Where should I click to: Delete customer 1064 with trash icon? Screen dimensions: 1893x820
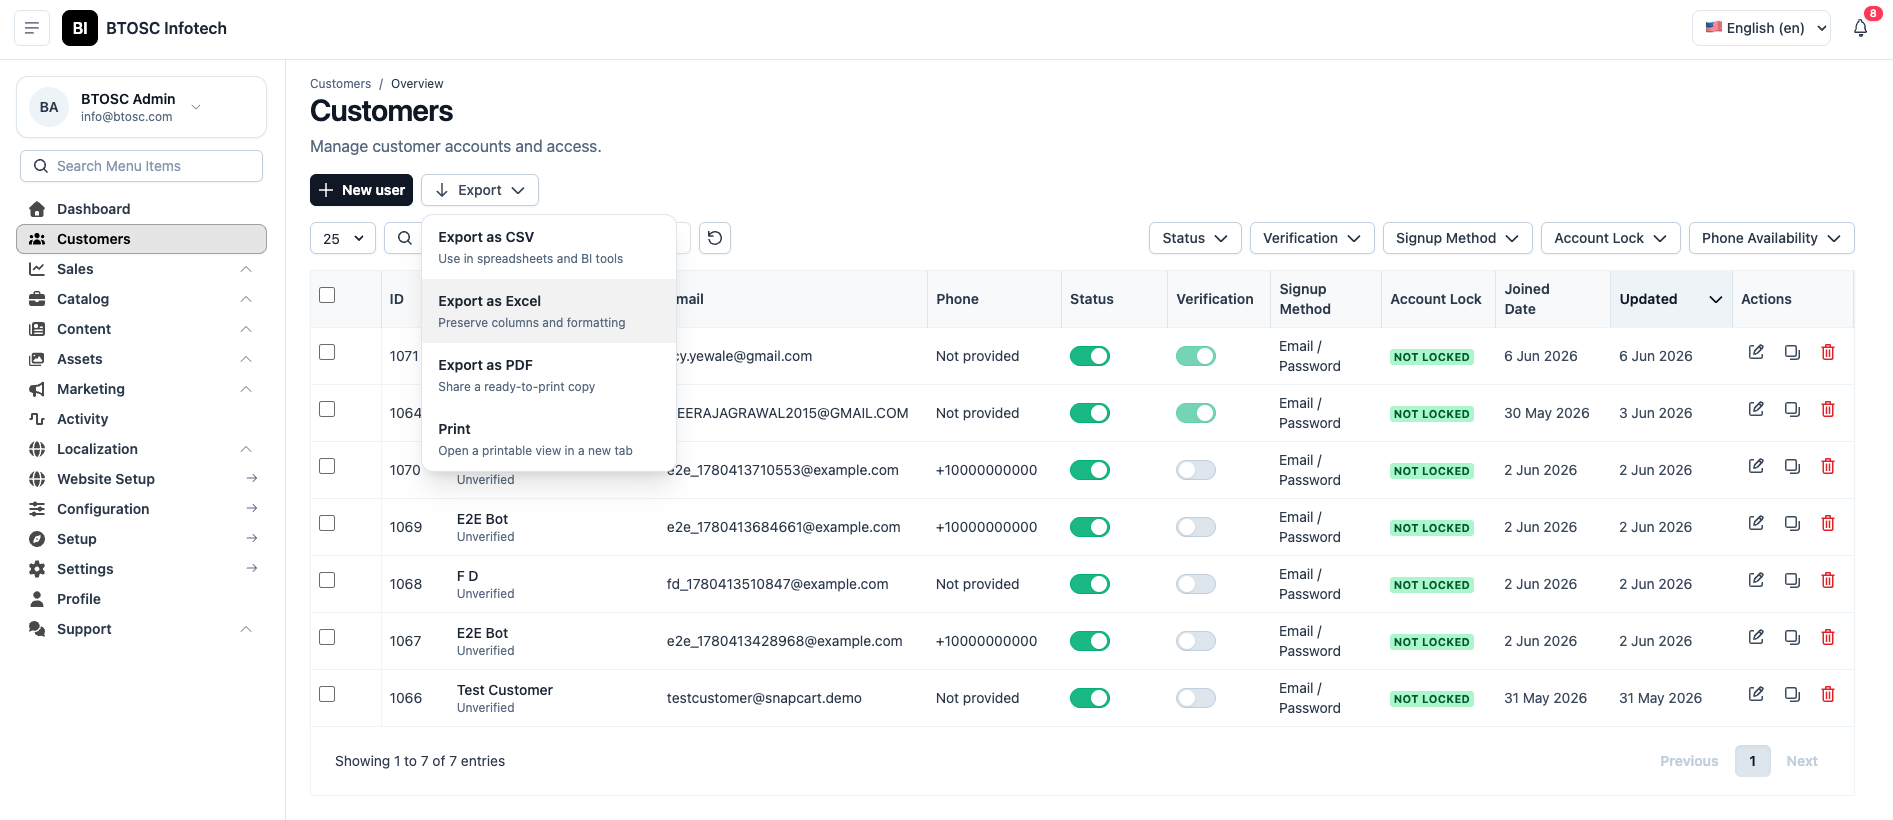pyautogui.click(x=1828, y=409)
